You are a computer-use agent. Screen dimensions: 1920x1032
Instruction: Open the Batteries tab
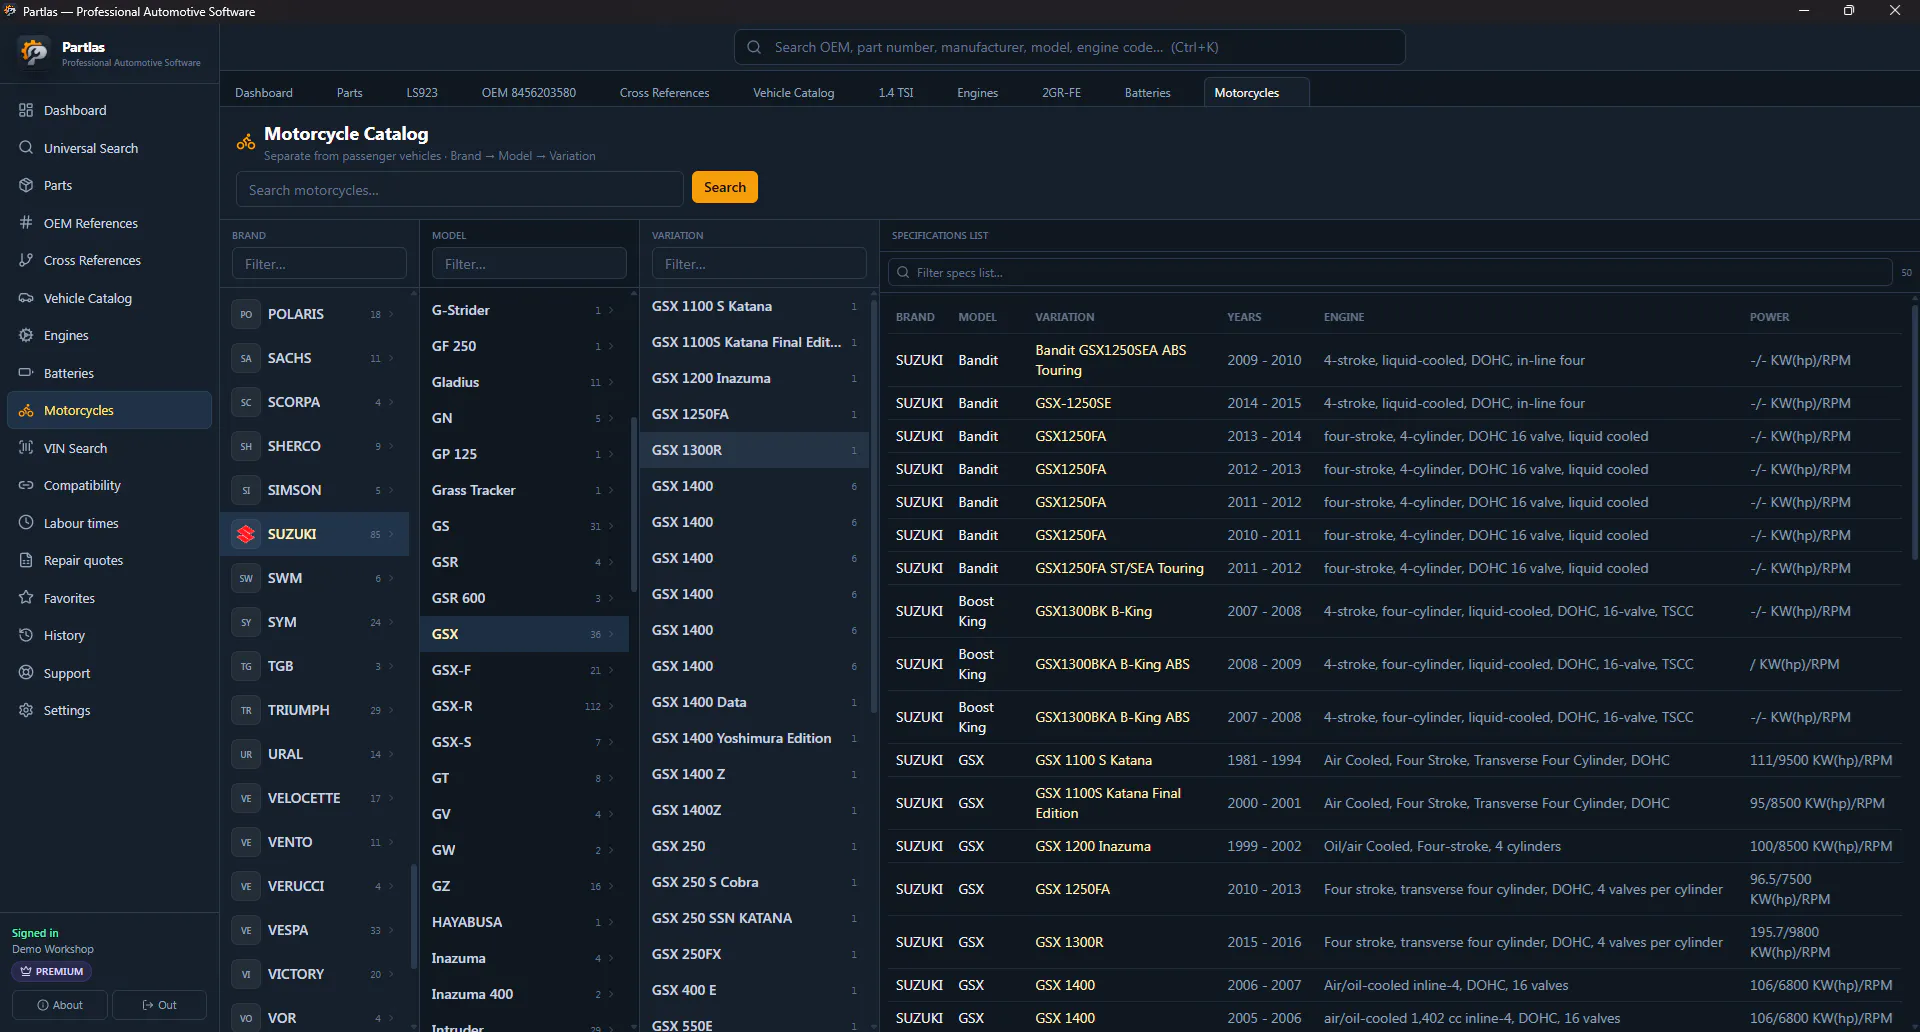(x=1147, y=92)
